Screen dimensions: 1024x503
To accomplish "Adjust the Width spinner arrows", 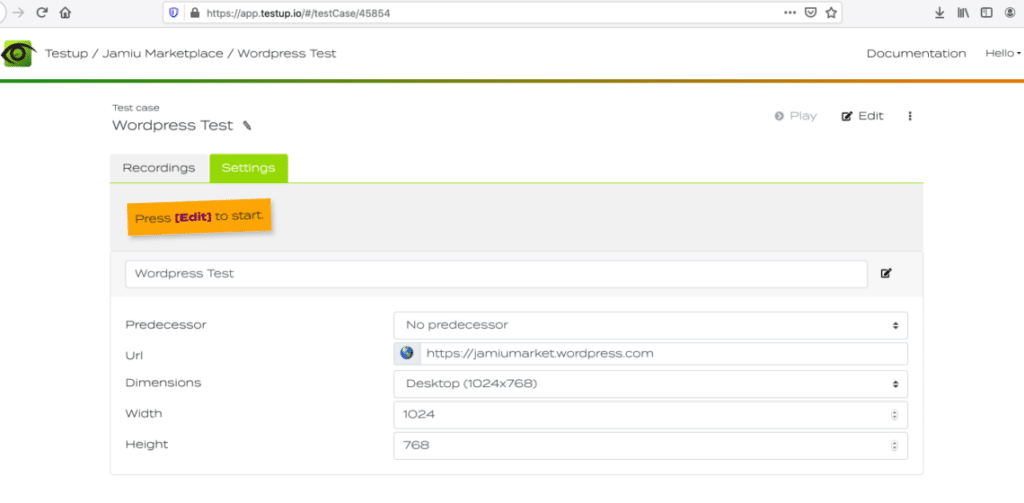I will point(895,415).
